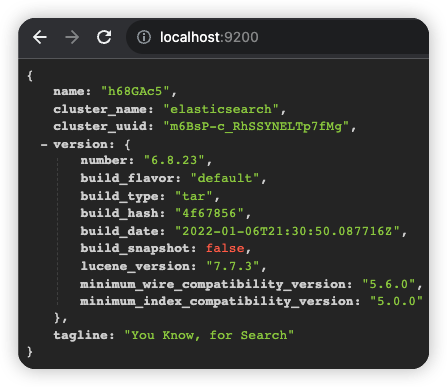The height and width of the screenshot is (387, 447).
Task: Select the tagline value text
Action: point(209,335)
